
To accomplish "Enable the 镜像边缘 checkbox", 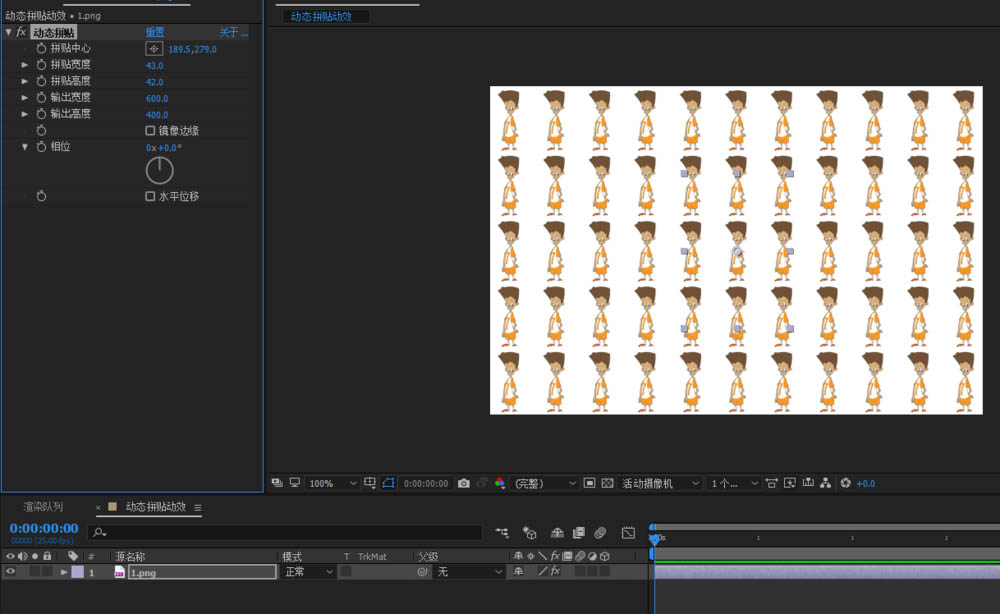I will (150, 131).
